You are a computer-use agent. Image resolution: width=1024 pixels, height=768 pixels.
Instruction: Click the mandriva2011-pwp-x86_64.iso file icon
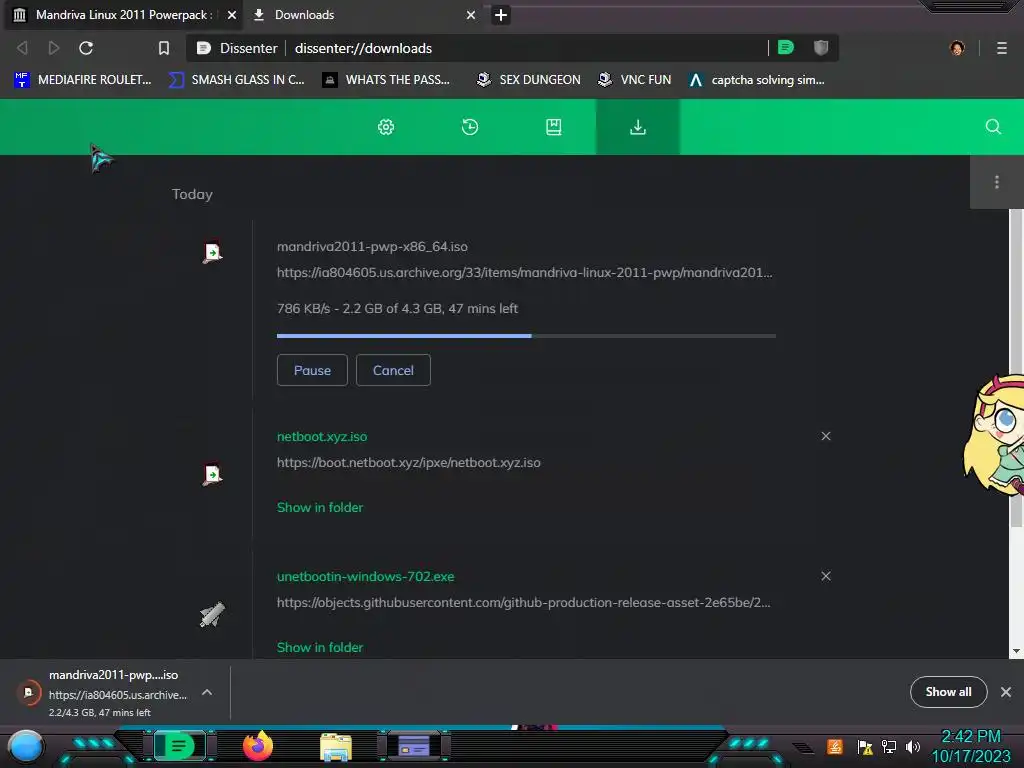pos(212,252)
